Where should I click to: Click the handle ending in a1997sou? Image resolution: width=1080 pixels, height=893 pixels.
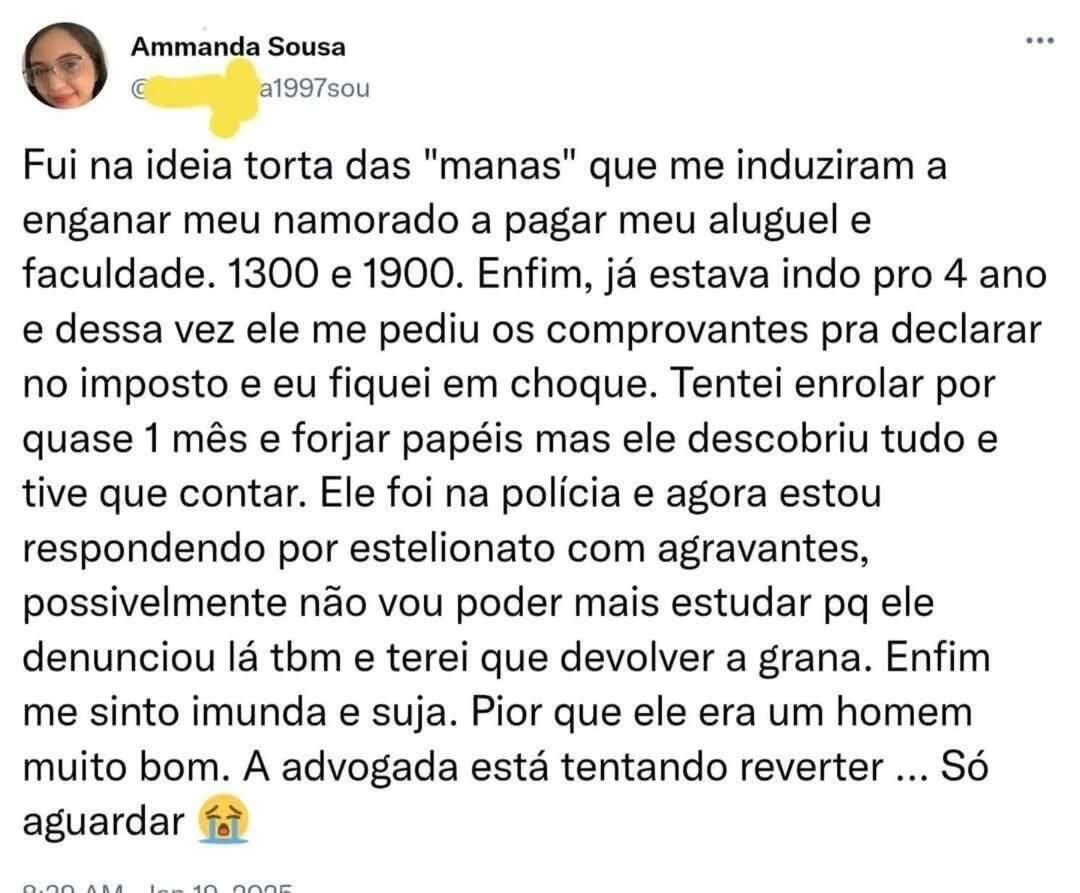pyautogui.click(x=251, y=88)
